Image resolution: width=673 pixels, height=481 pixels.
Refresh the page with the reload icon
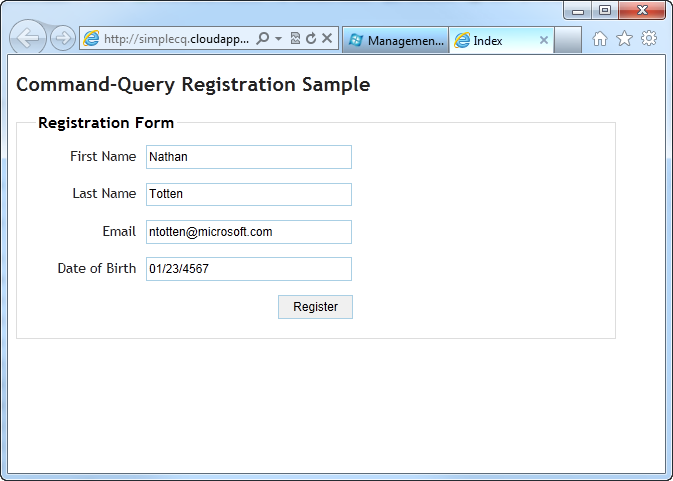click(311, 38)
